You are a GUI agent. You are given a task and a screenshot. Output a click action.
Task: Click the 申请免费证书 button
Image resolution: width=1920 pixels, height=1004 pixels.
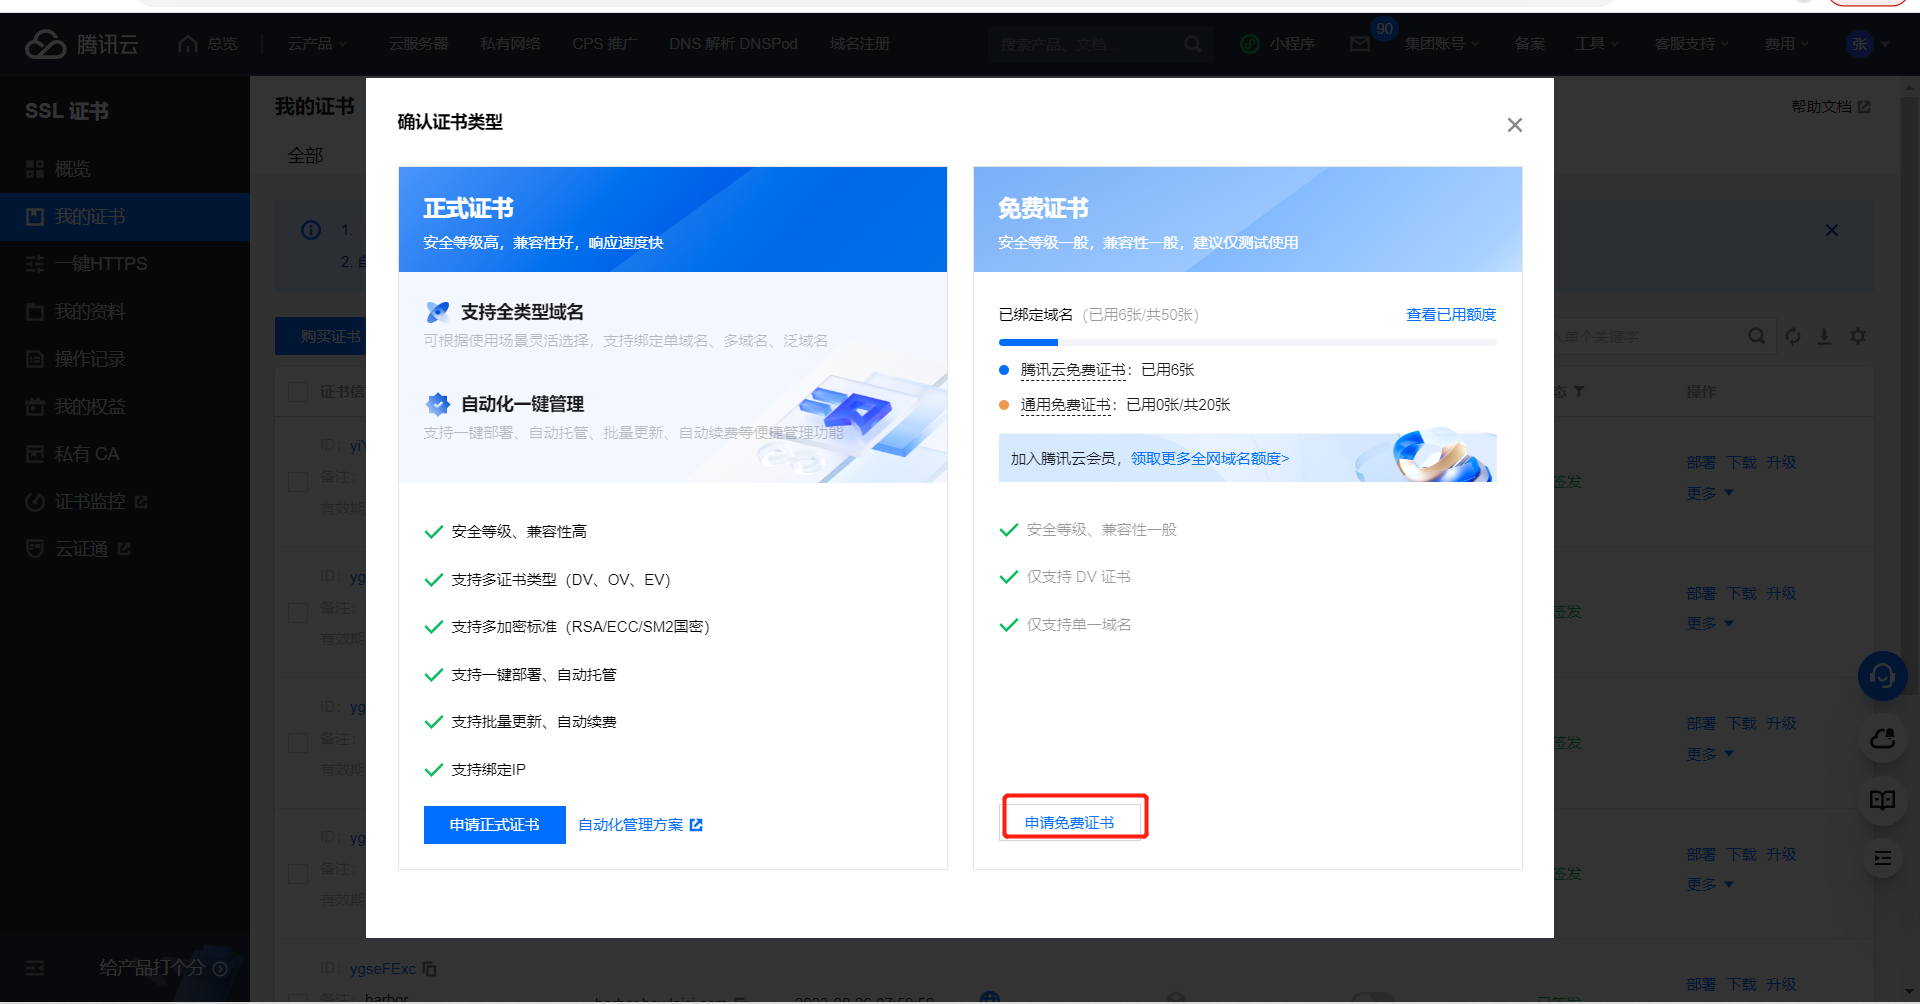tap(1070, 822)
